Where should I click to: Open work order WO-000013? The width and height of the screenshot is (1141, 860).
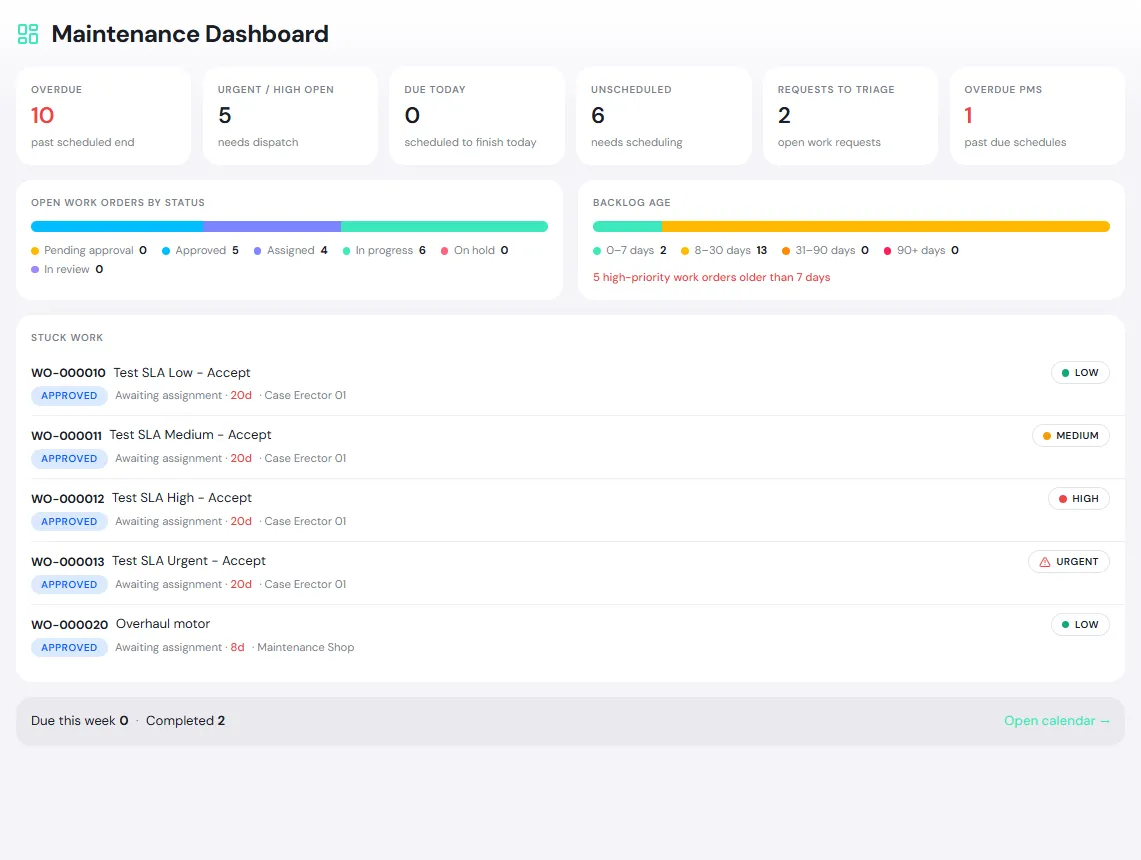tap(570, 573)
